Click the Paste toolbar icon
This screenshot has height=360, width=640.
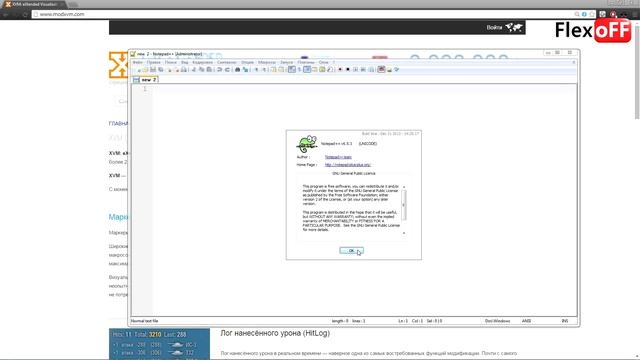[x=209, y=70]
